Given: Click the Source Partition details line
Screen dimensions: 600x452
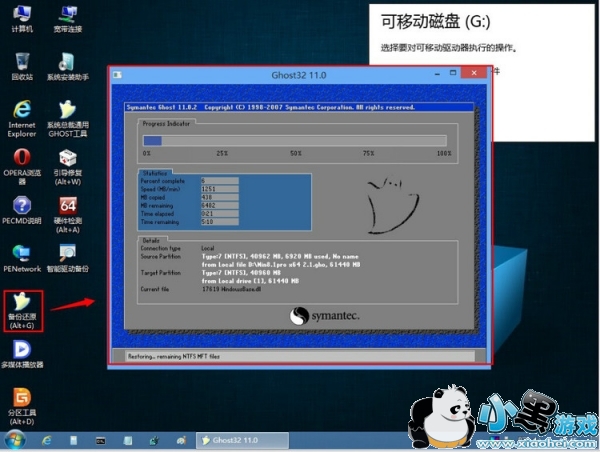Looking at the screenshot, I should coord(280,256).
